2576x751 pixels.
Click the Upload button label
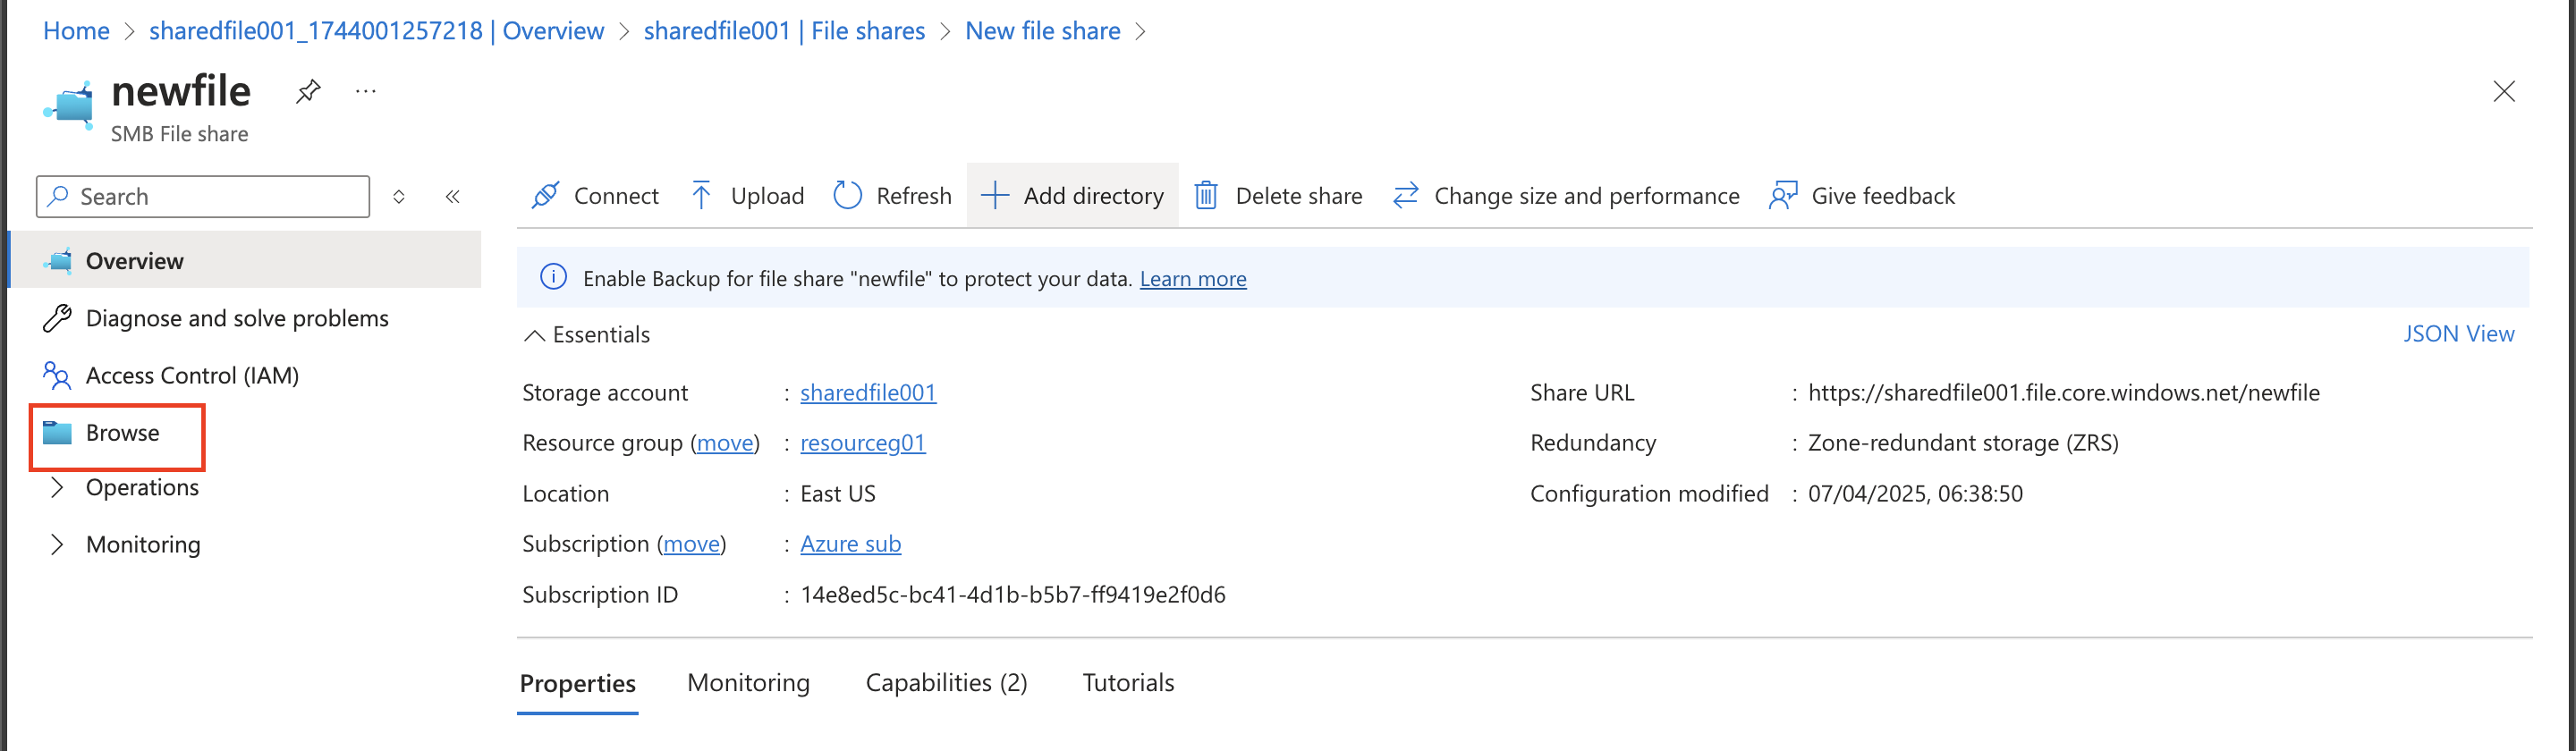767,196
